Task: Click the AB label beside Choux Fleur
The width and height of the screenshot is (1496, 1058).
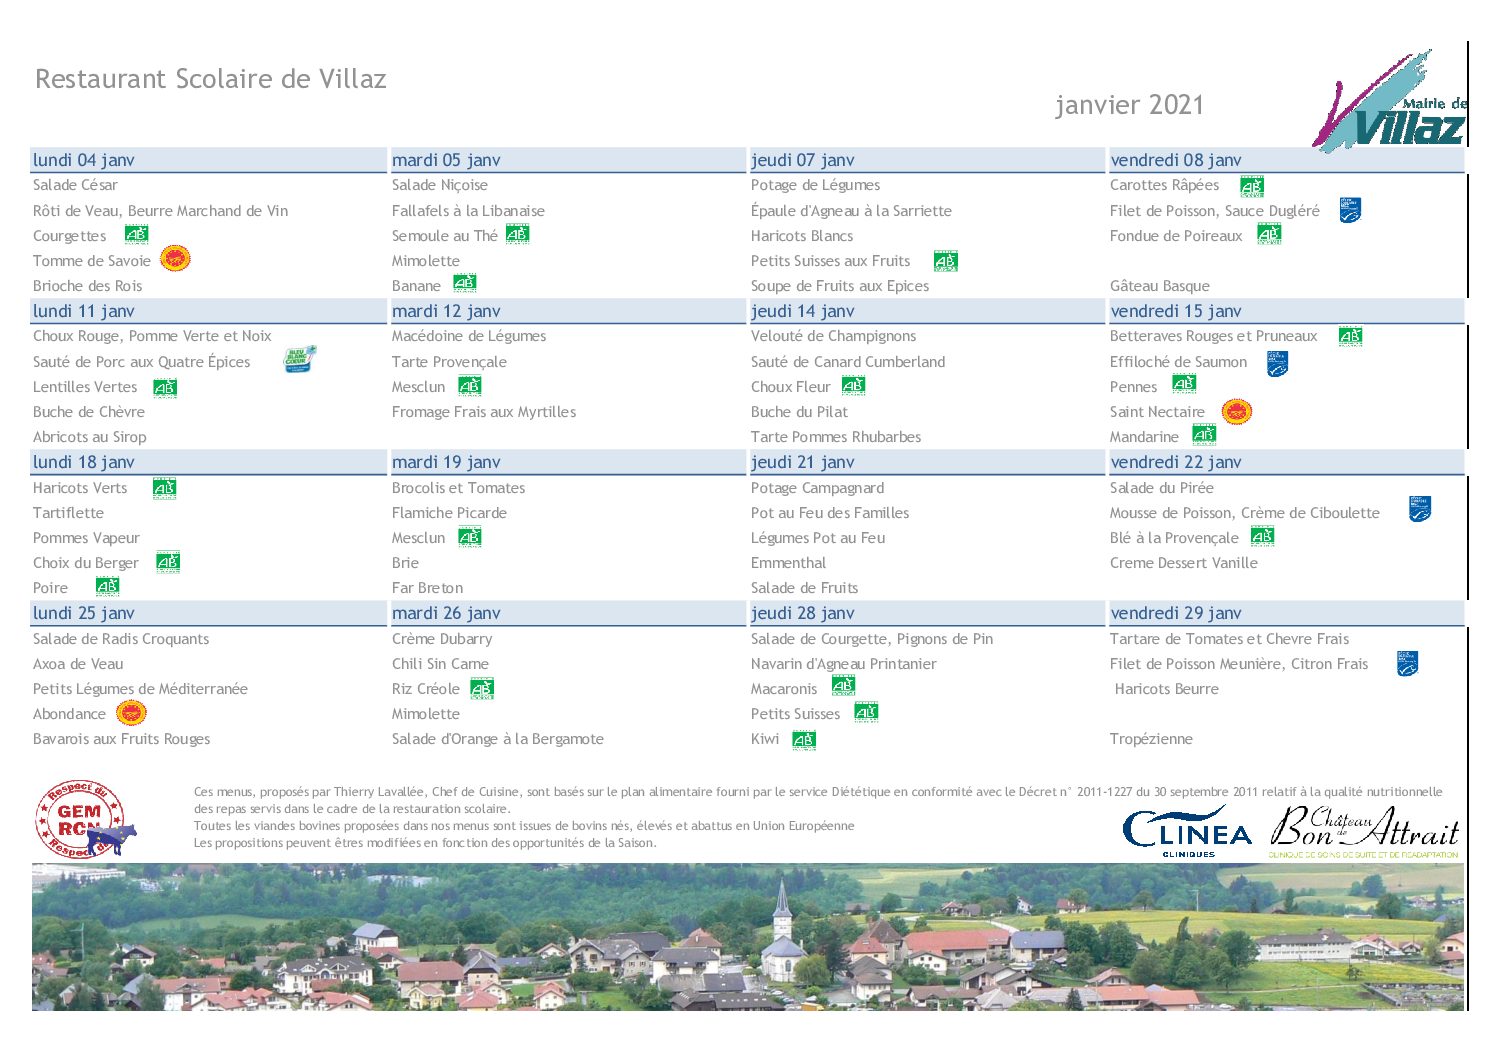Action: 853,386
